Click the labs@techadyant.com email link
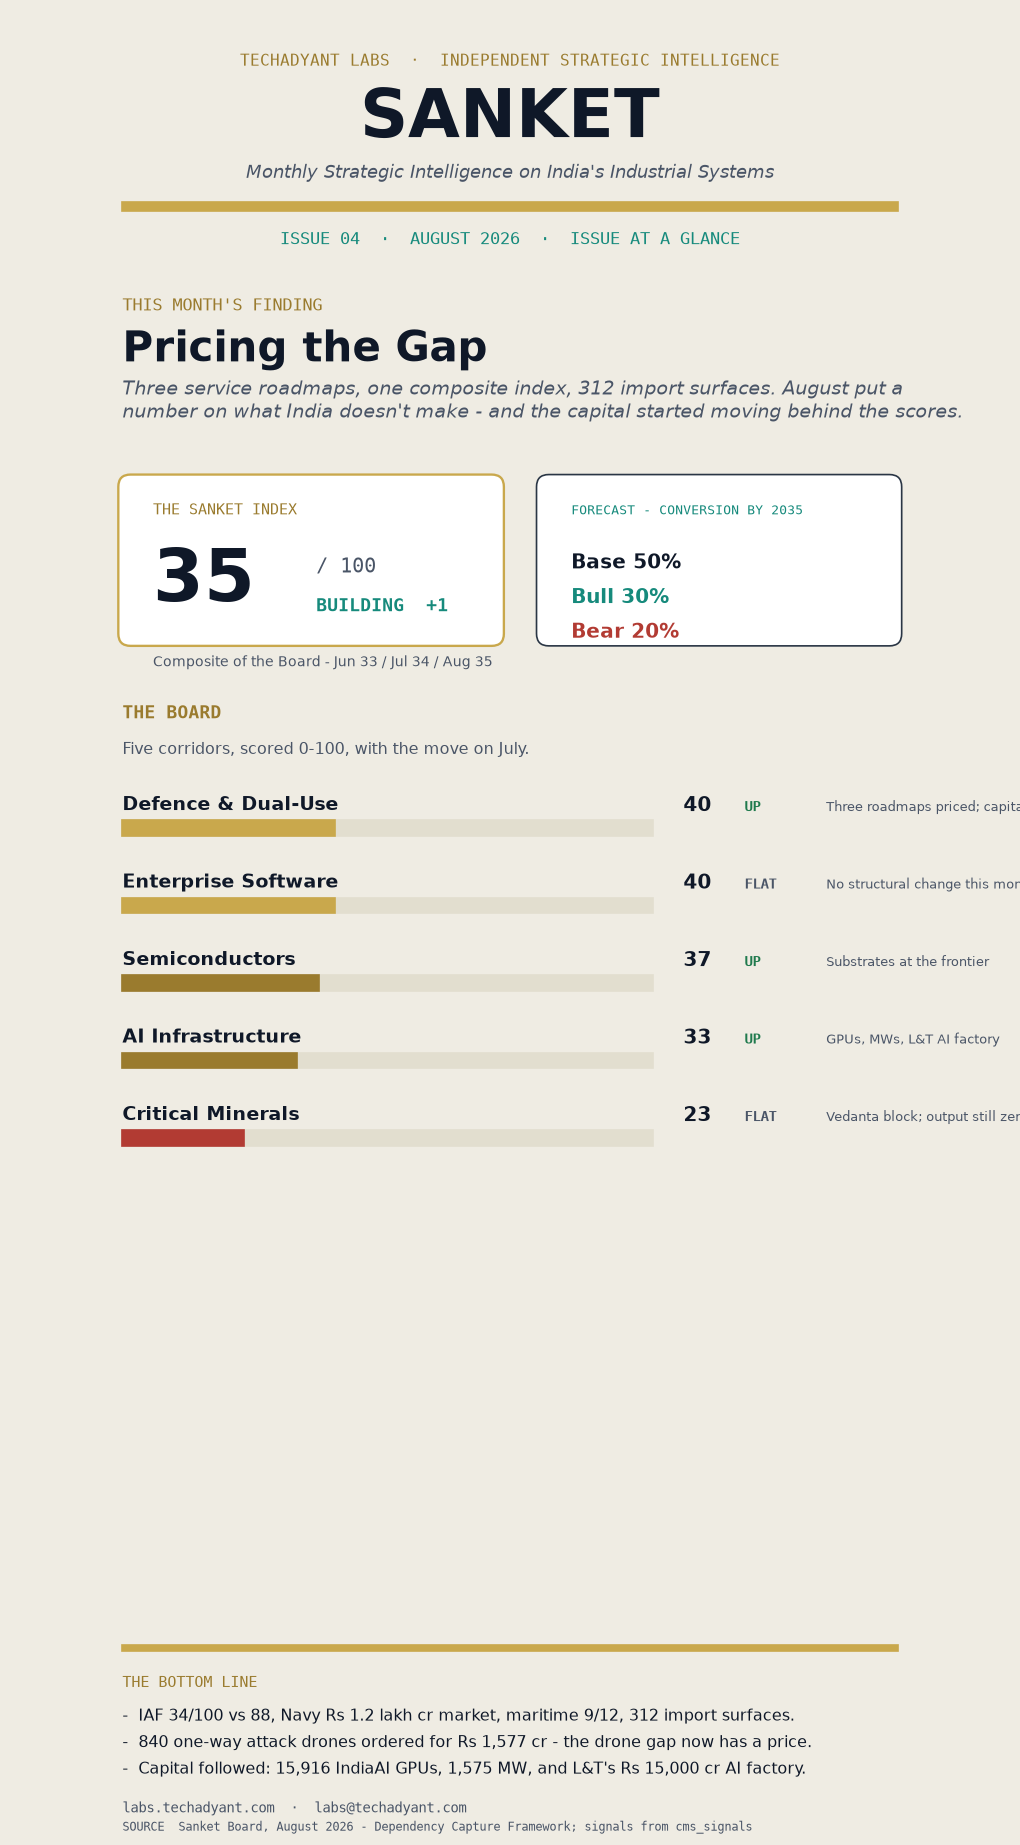Image resolution: width=1020 pixels, height=1845 pixels. click(390, 1807)
